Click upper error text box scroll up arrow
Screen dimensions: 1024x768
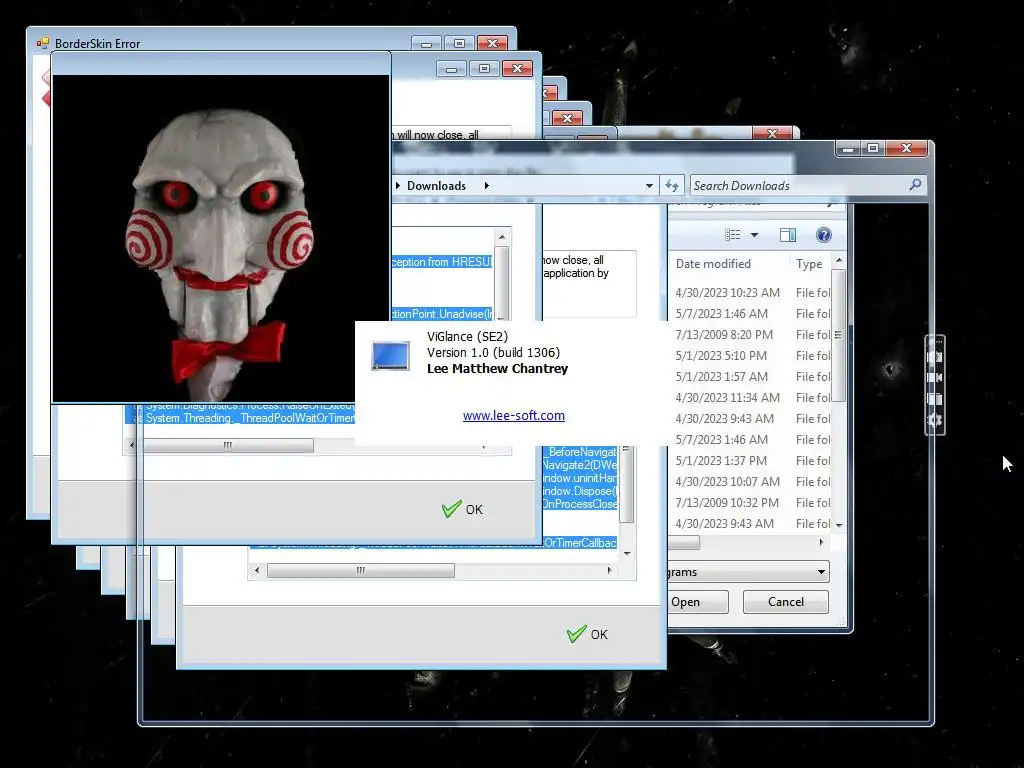[x=502, y=237]
